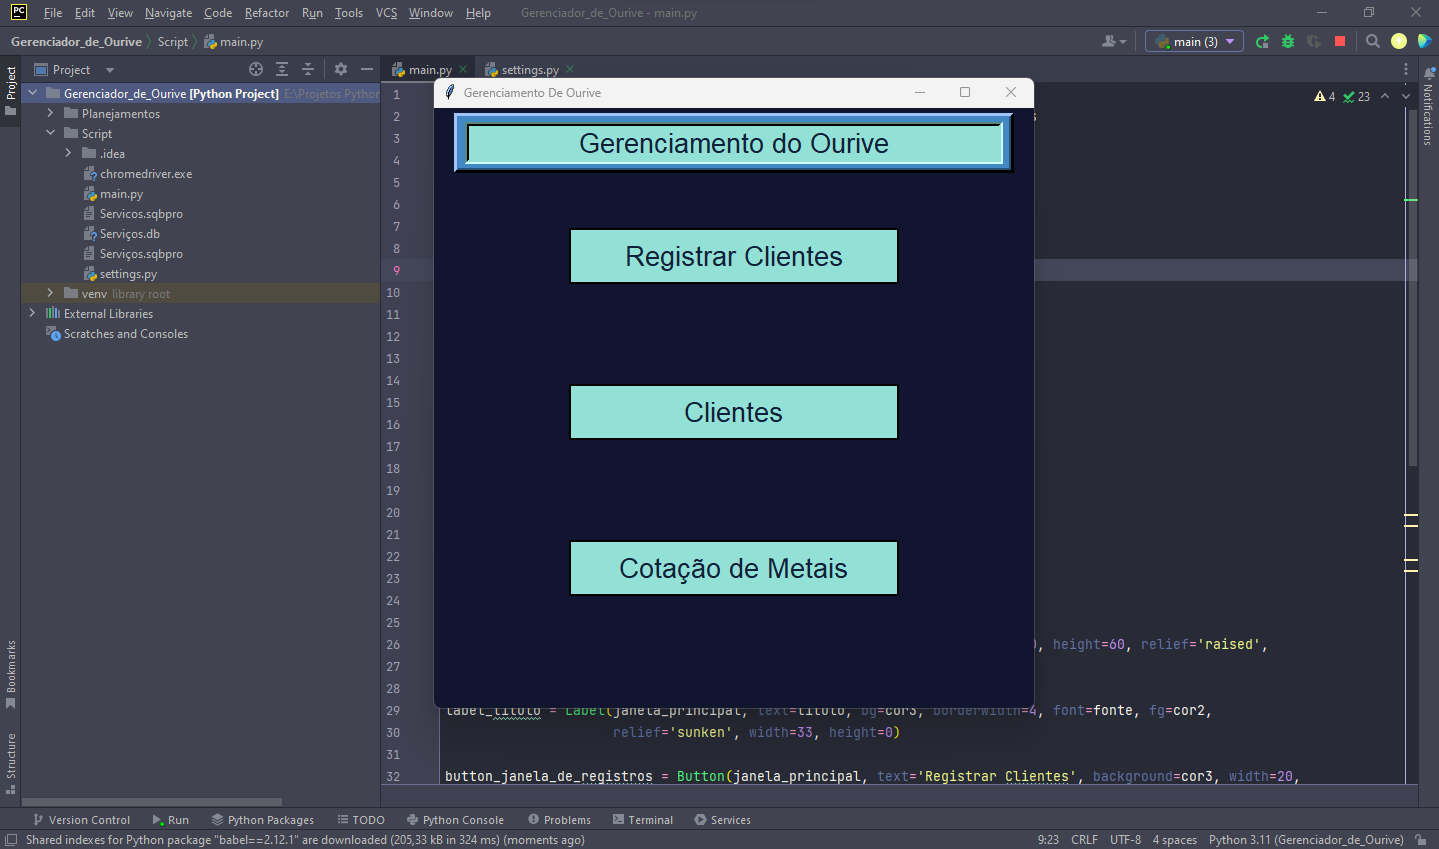Click line number 9 in the gutter
The image size is (1439, 849).
396,269
